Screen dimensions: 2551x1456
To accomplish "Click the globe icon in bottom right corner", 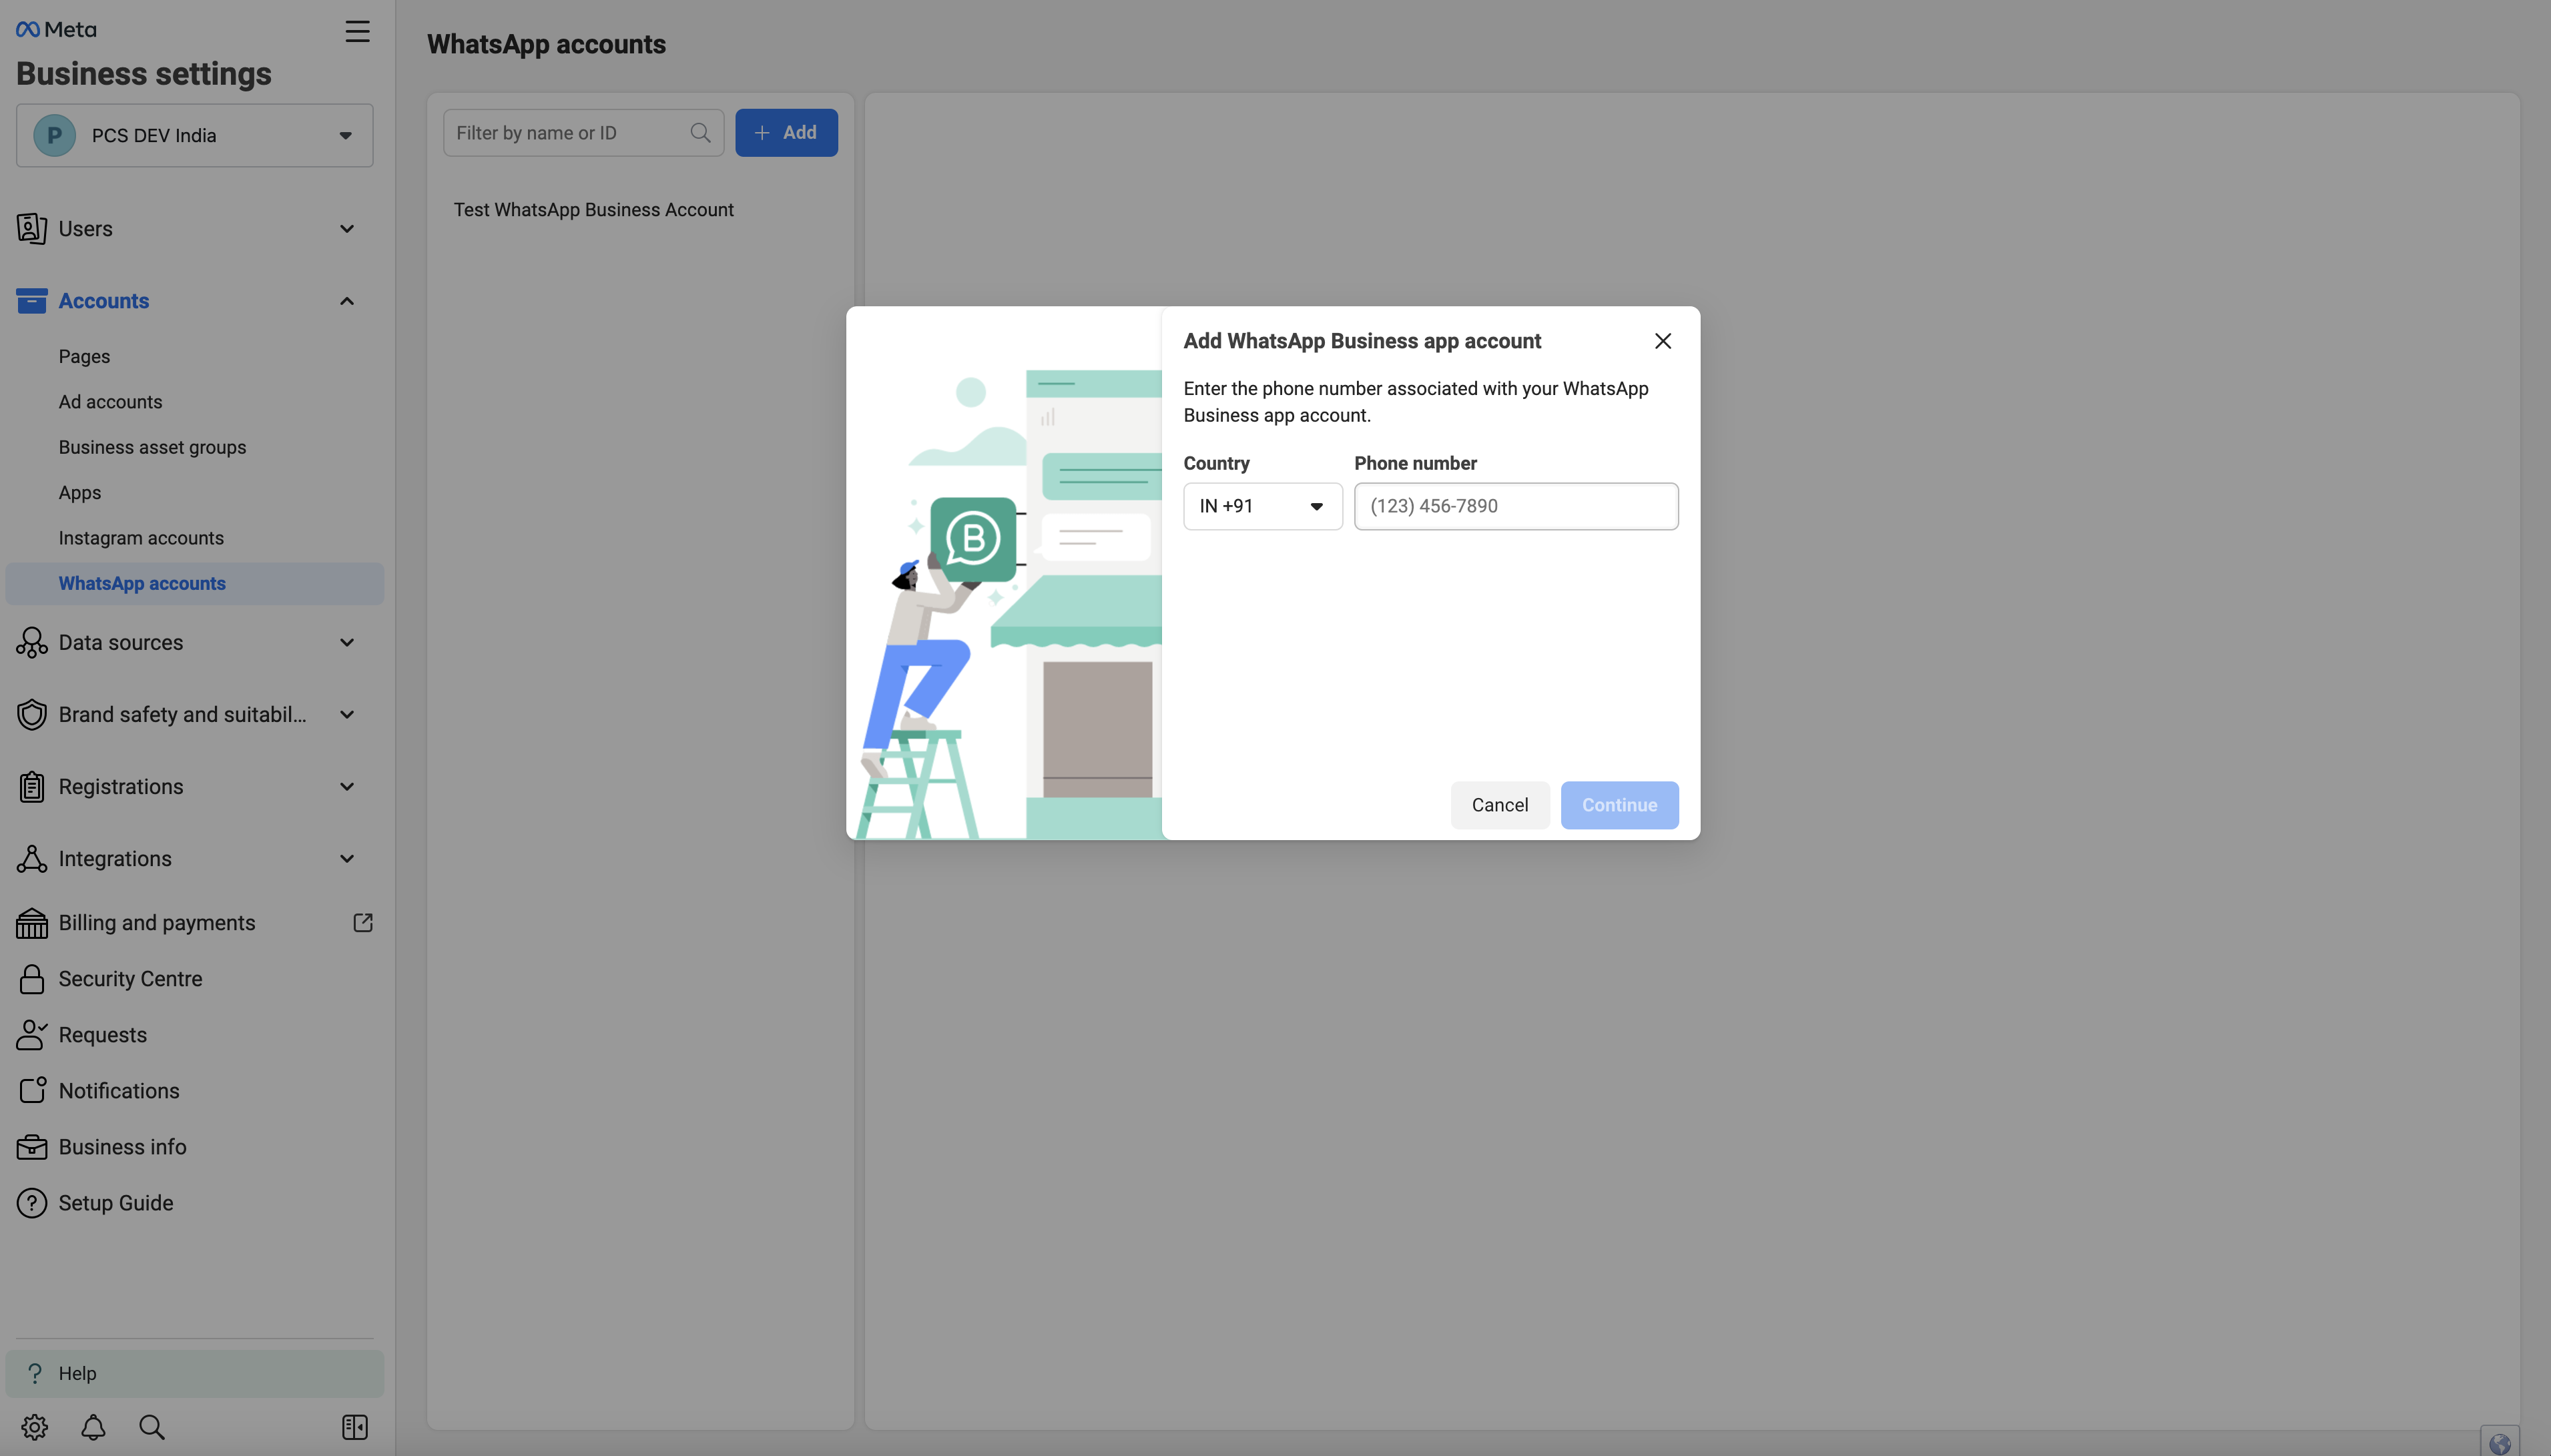I will [2499, 1443].
